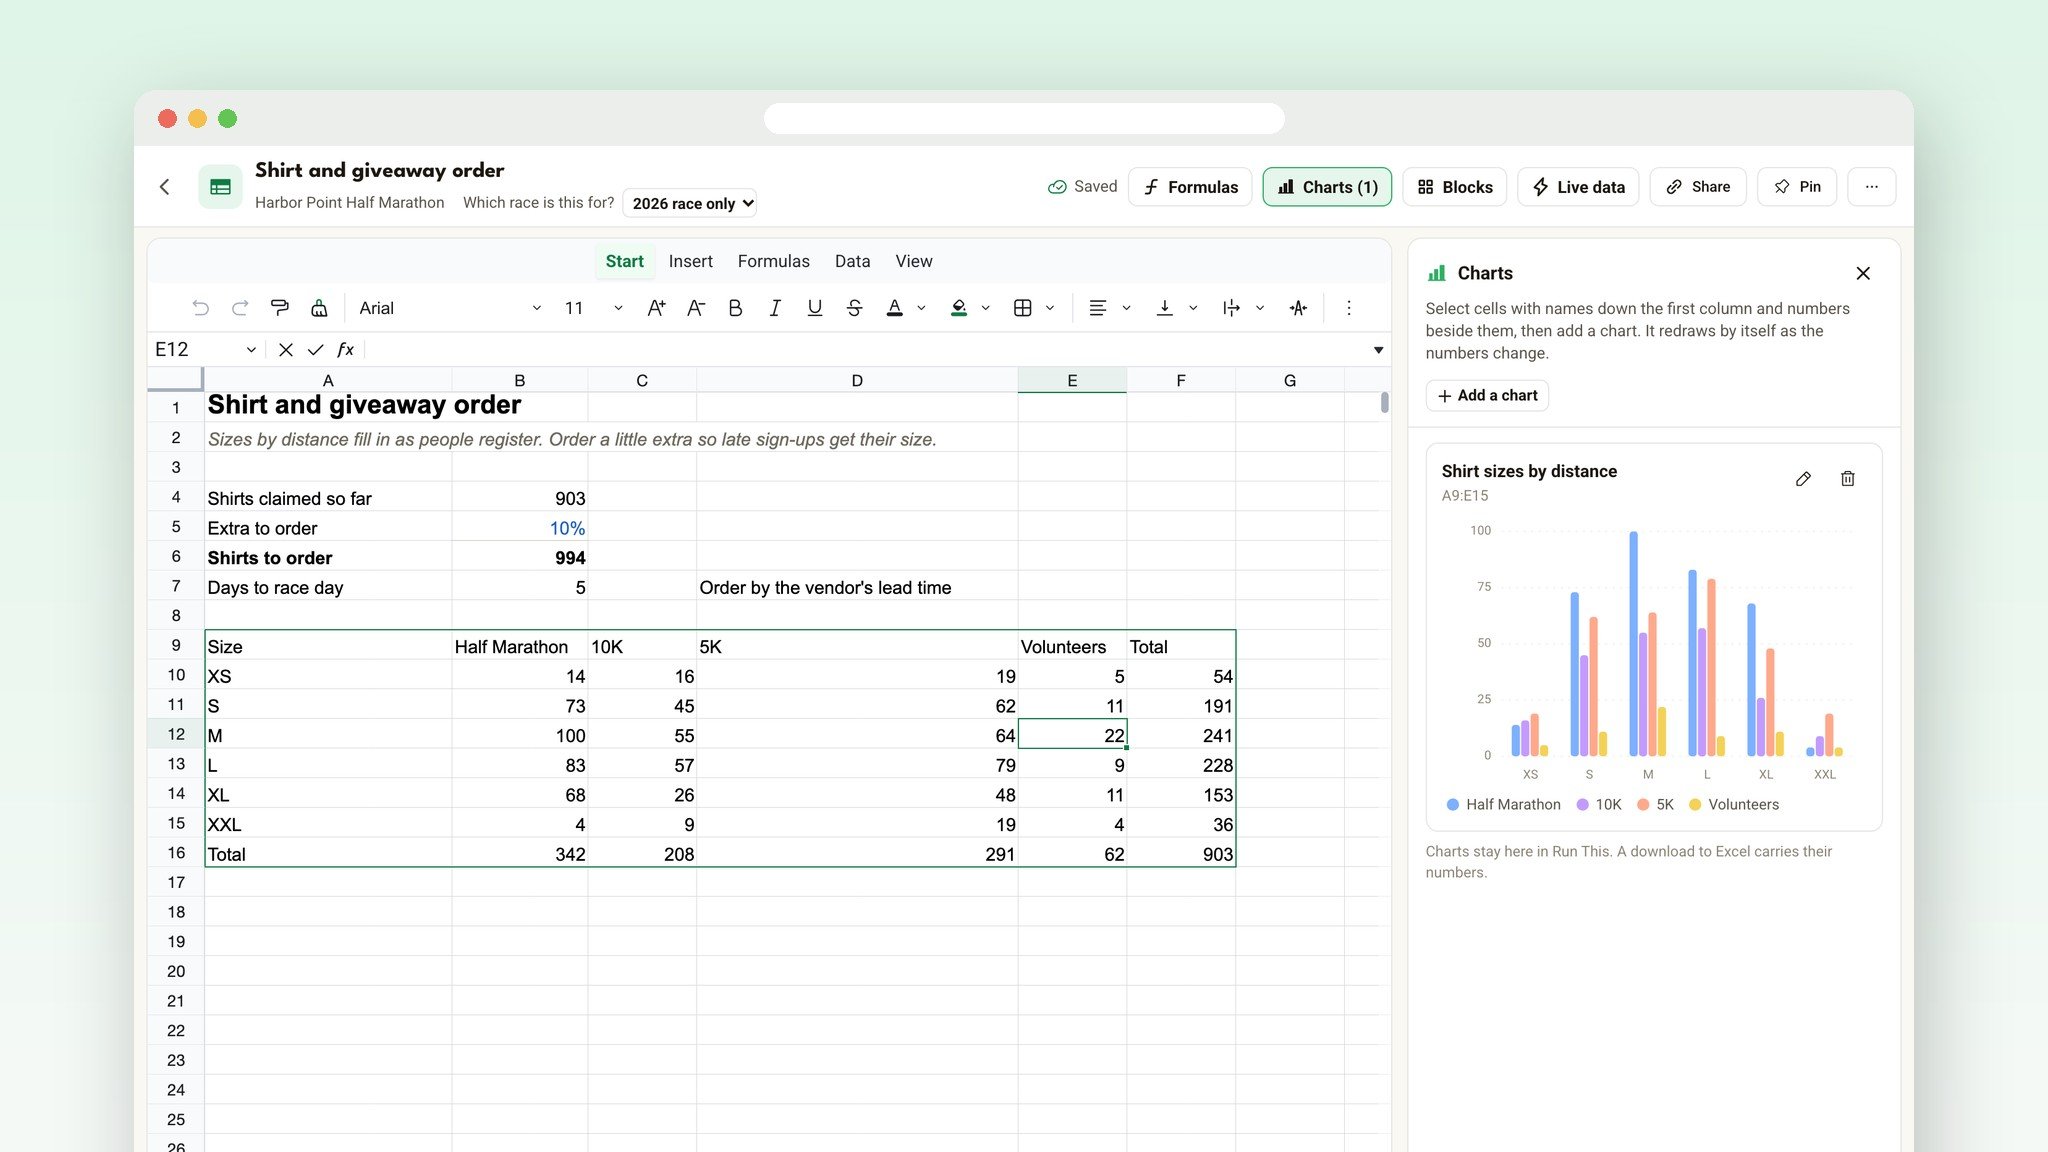This screenshot has height=1152, width=2048.
Task: Click the horizontal align icon
Action: 1097,308
